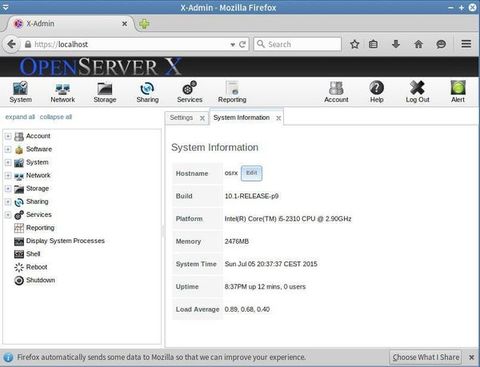
Task: Open the Reporting toolbar icon
Action: pos(232,92)
